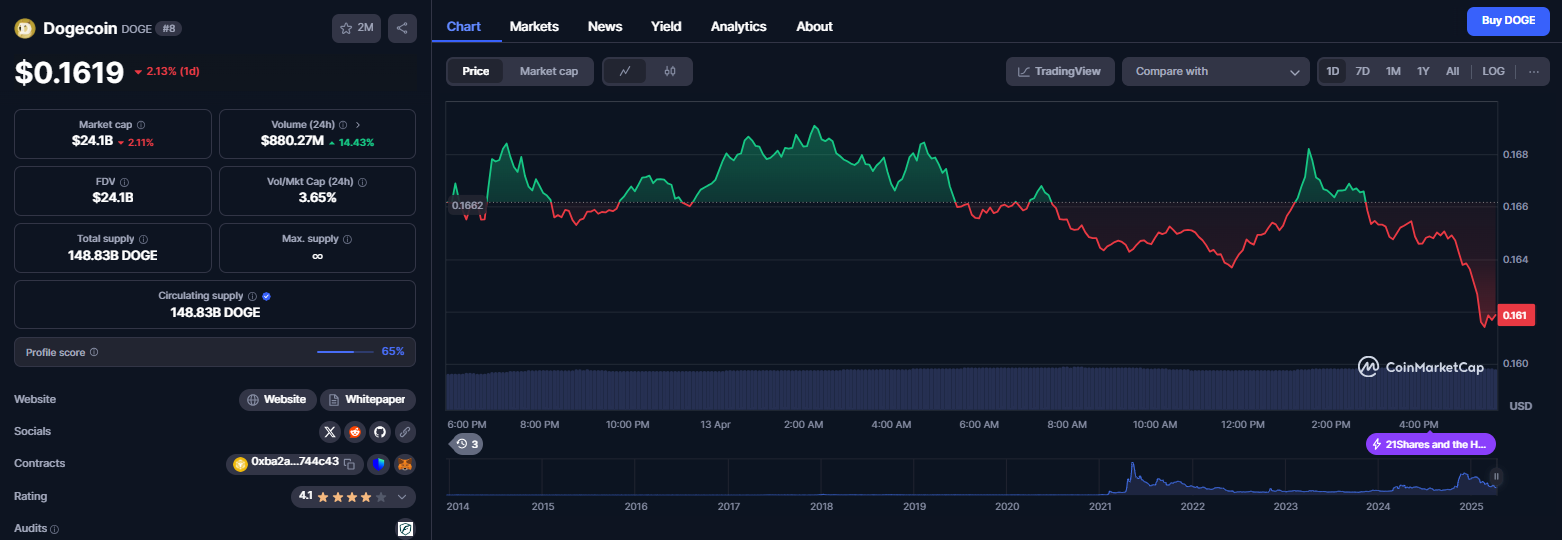This screenshot has height=540, width=1562.
Task: Add Dogecoin to watchlist via star button
Action: [356, 28]
